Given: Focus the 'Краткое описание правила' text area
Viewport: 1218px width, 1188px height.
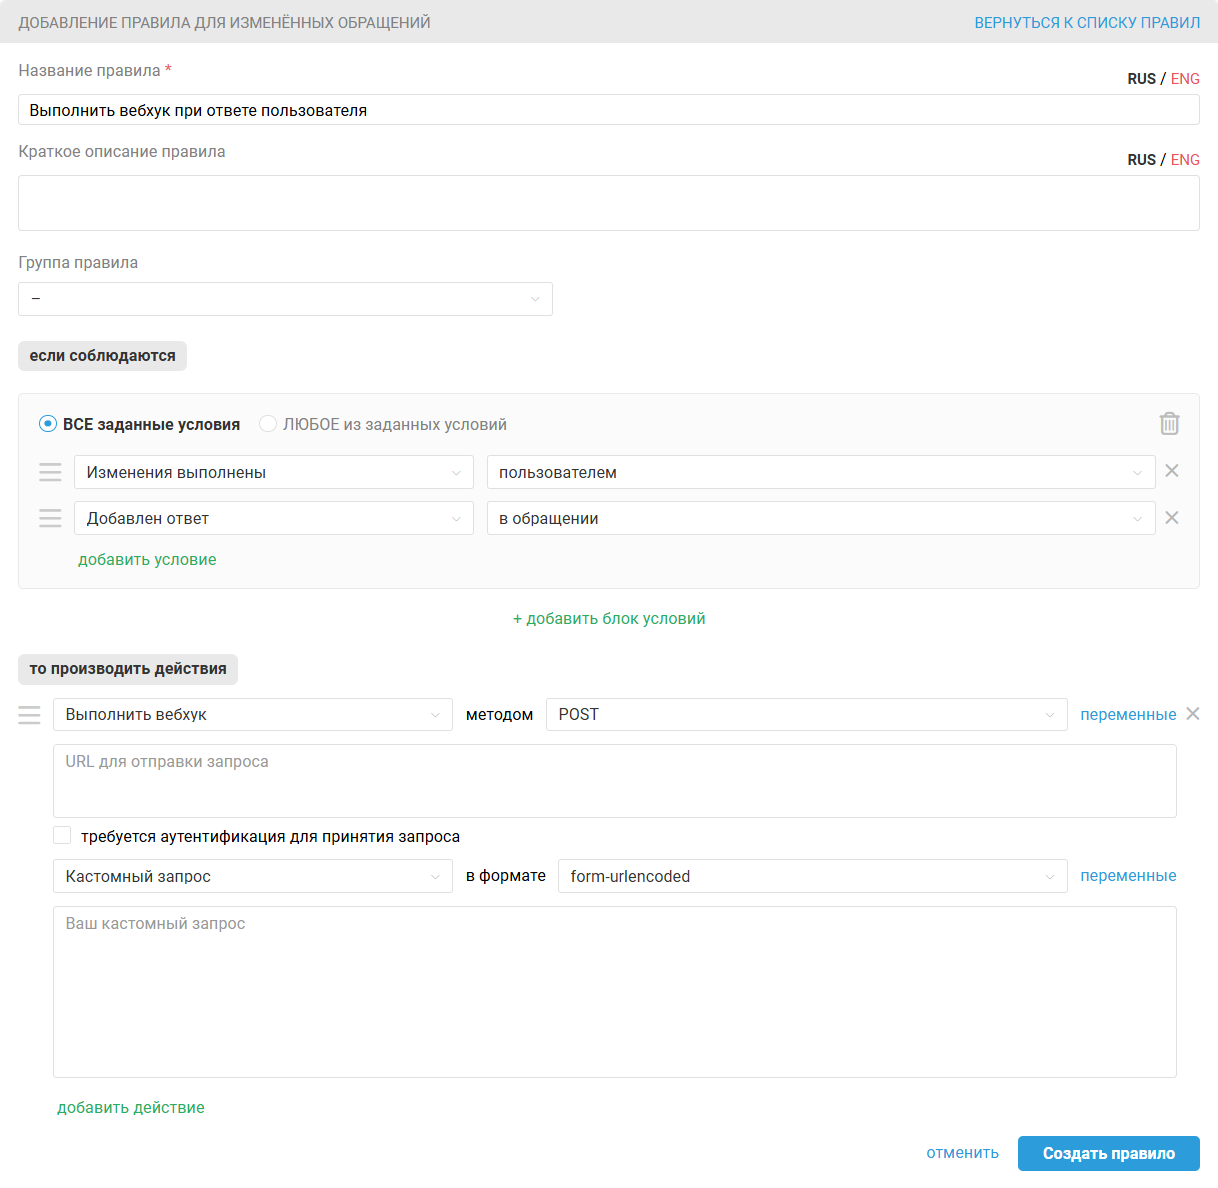Looking at the screenshot, I should 609,203.
